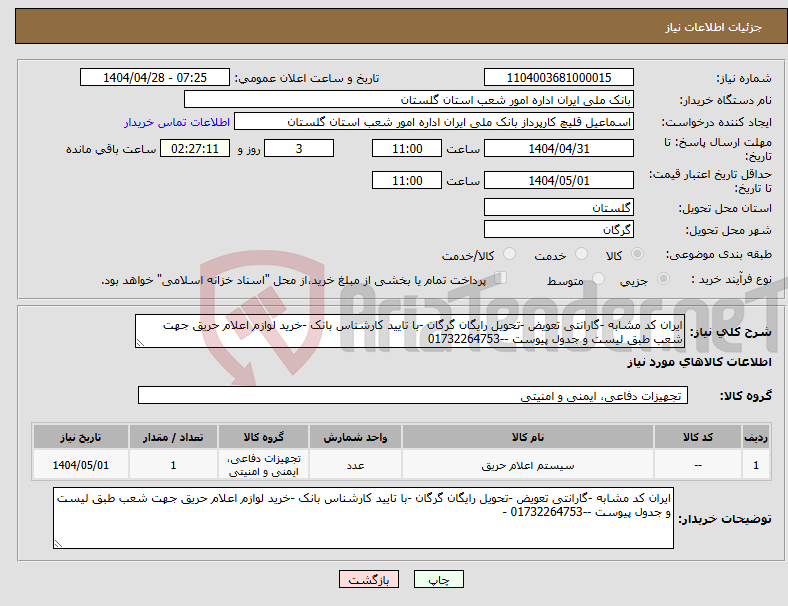Click the price validity time 11:00 field
The image size is (788, 606).
pyautogui.click(x=407, y=180)
